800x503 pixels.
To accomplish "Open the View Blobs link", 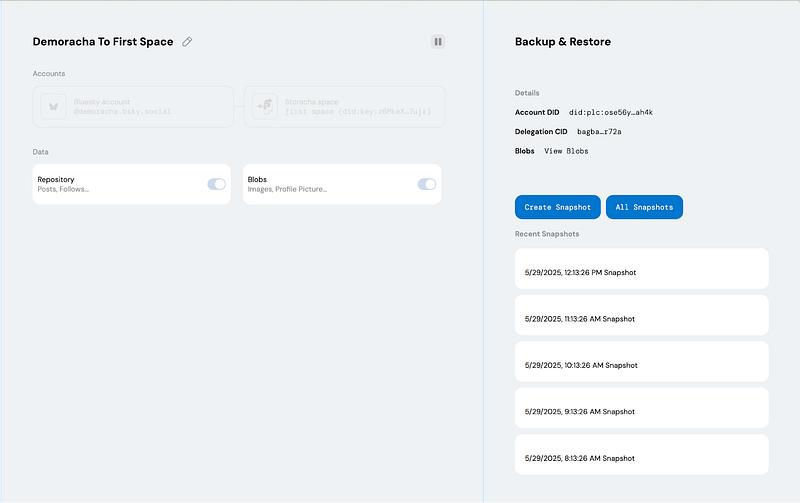I will (x=566, y=151).
